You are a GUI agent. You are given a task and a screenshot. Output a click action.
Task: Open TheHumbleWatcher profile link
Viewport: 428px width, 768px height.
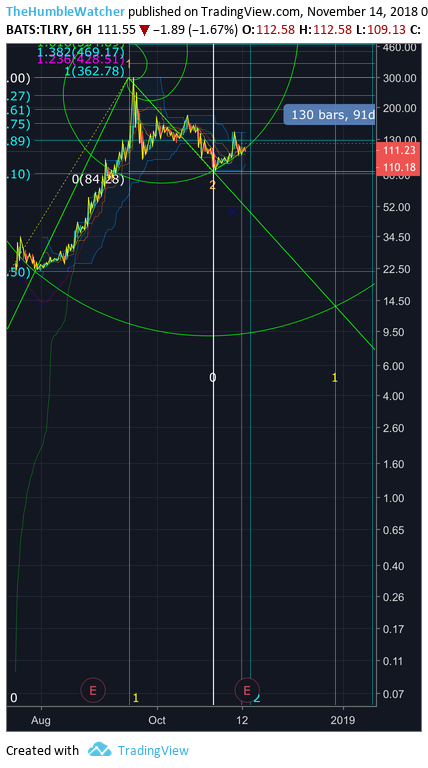[x=66, y=11]
